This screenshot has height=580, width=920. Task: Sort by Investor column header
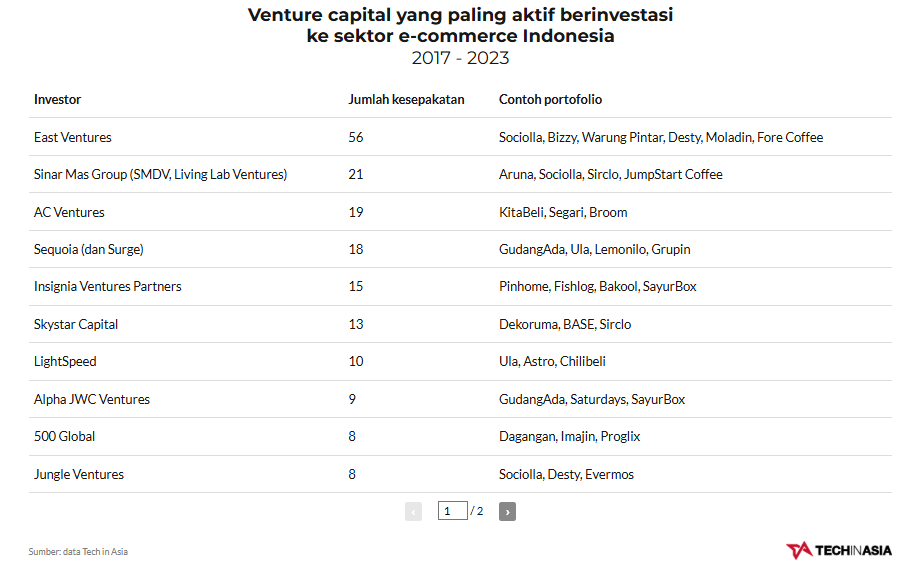click(58, 100)
